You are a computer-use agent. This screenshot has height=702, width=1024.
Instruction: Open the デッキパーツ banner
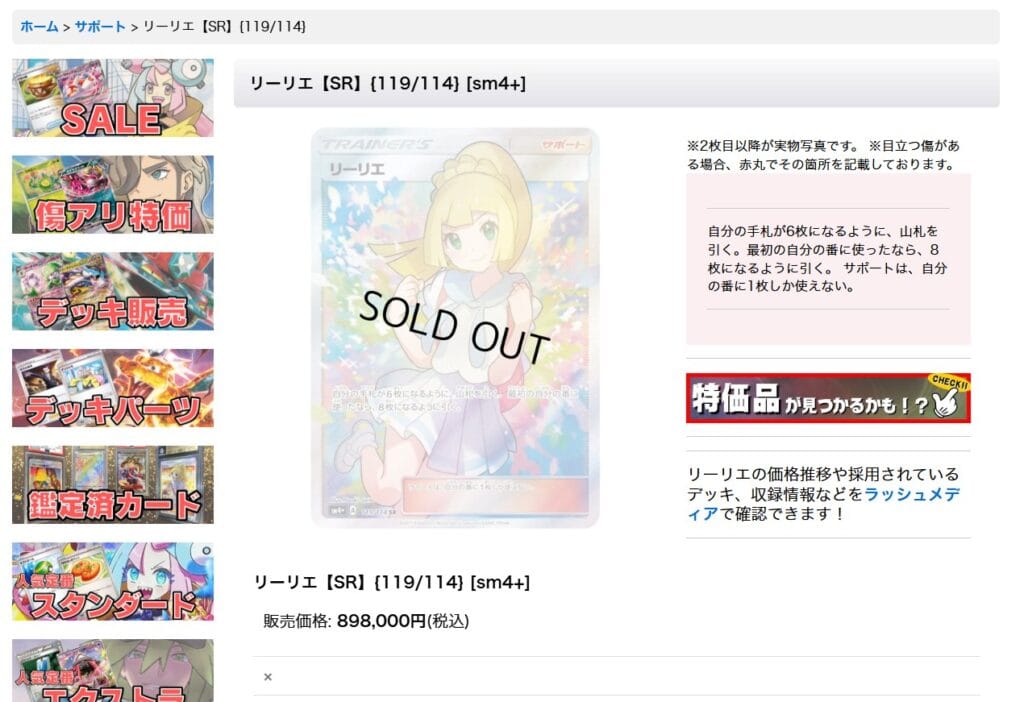[x=112, y=387]
